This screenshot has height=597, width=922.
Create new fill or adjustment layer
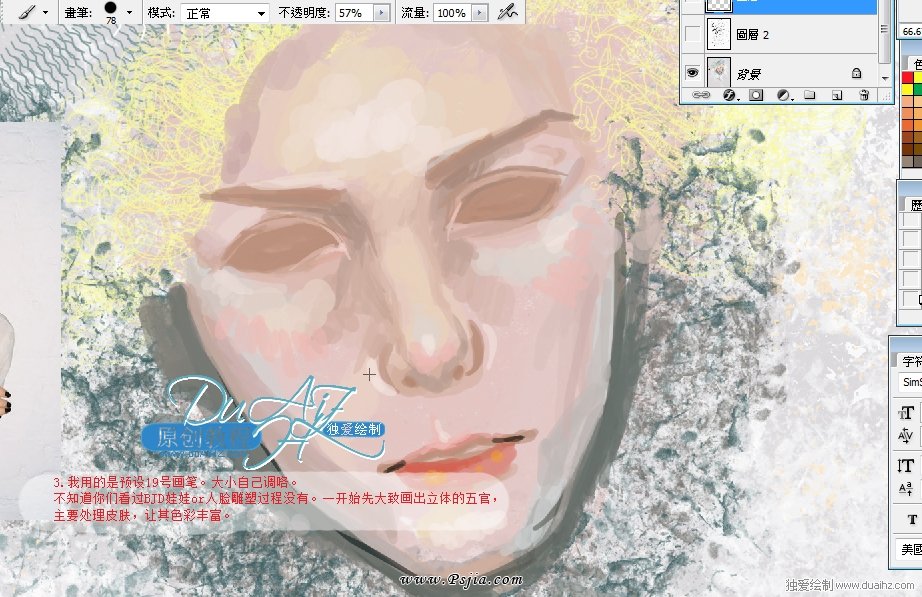click(x=783, y=96)
